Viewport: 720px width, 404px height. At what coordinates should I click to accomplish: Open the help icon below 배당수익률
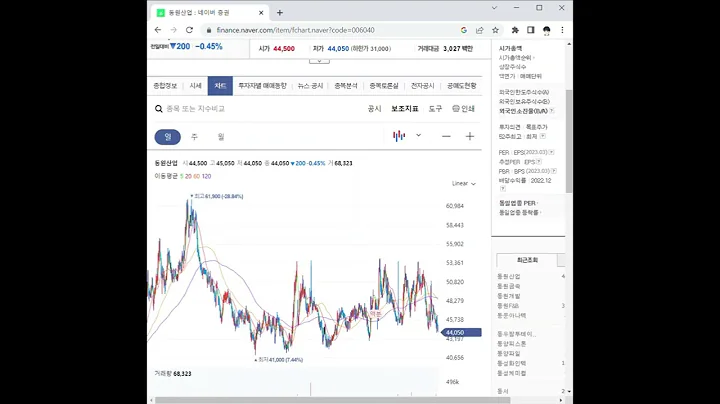(503, 189)
